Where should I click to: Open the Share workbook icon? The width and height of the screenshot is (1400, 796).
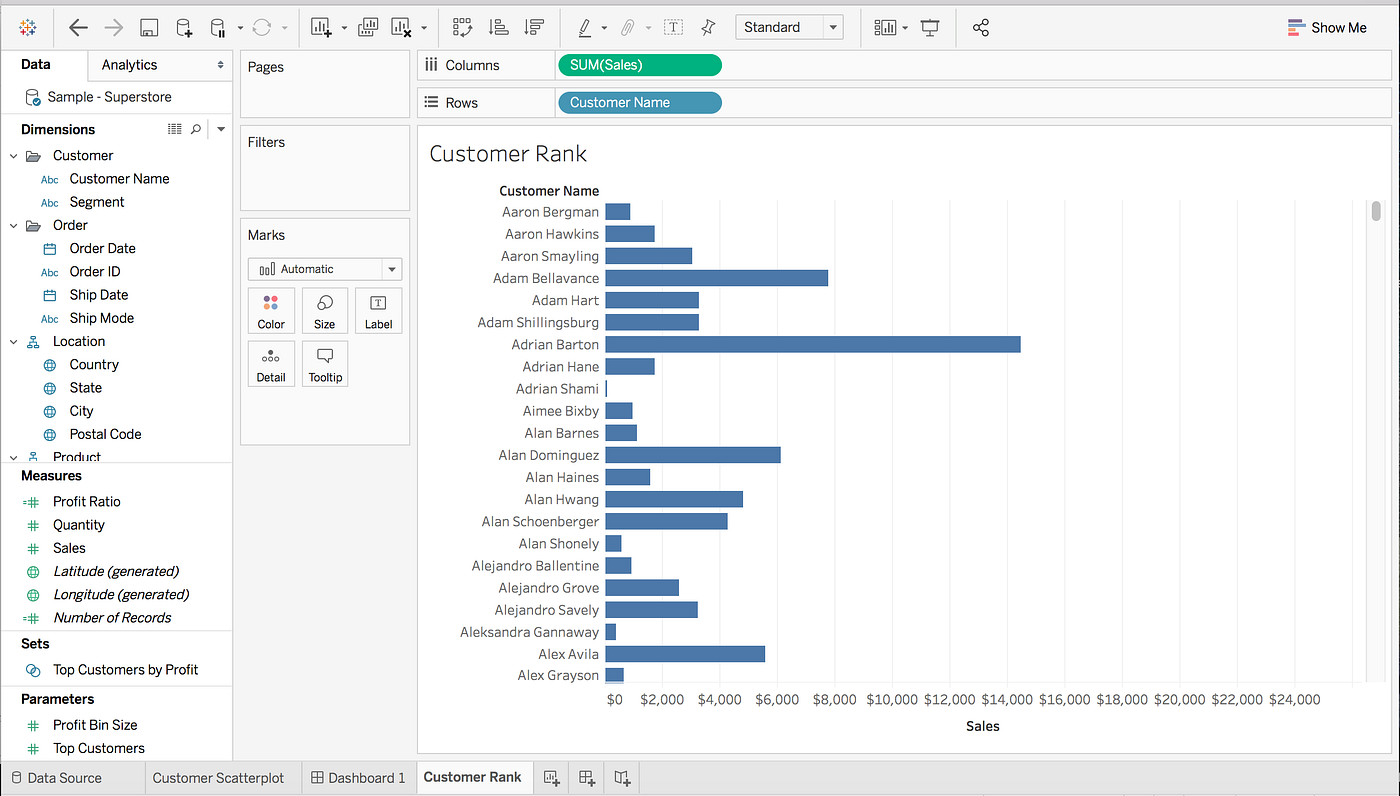tap(981, 27)
